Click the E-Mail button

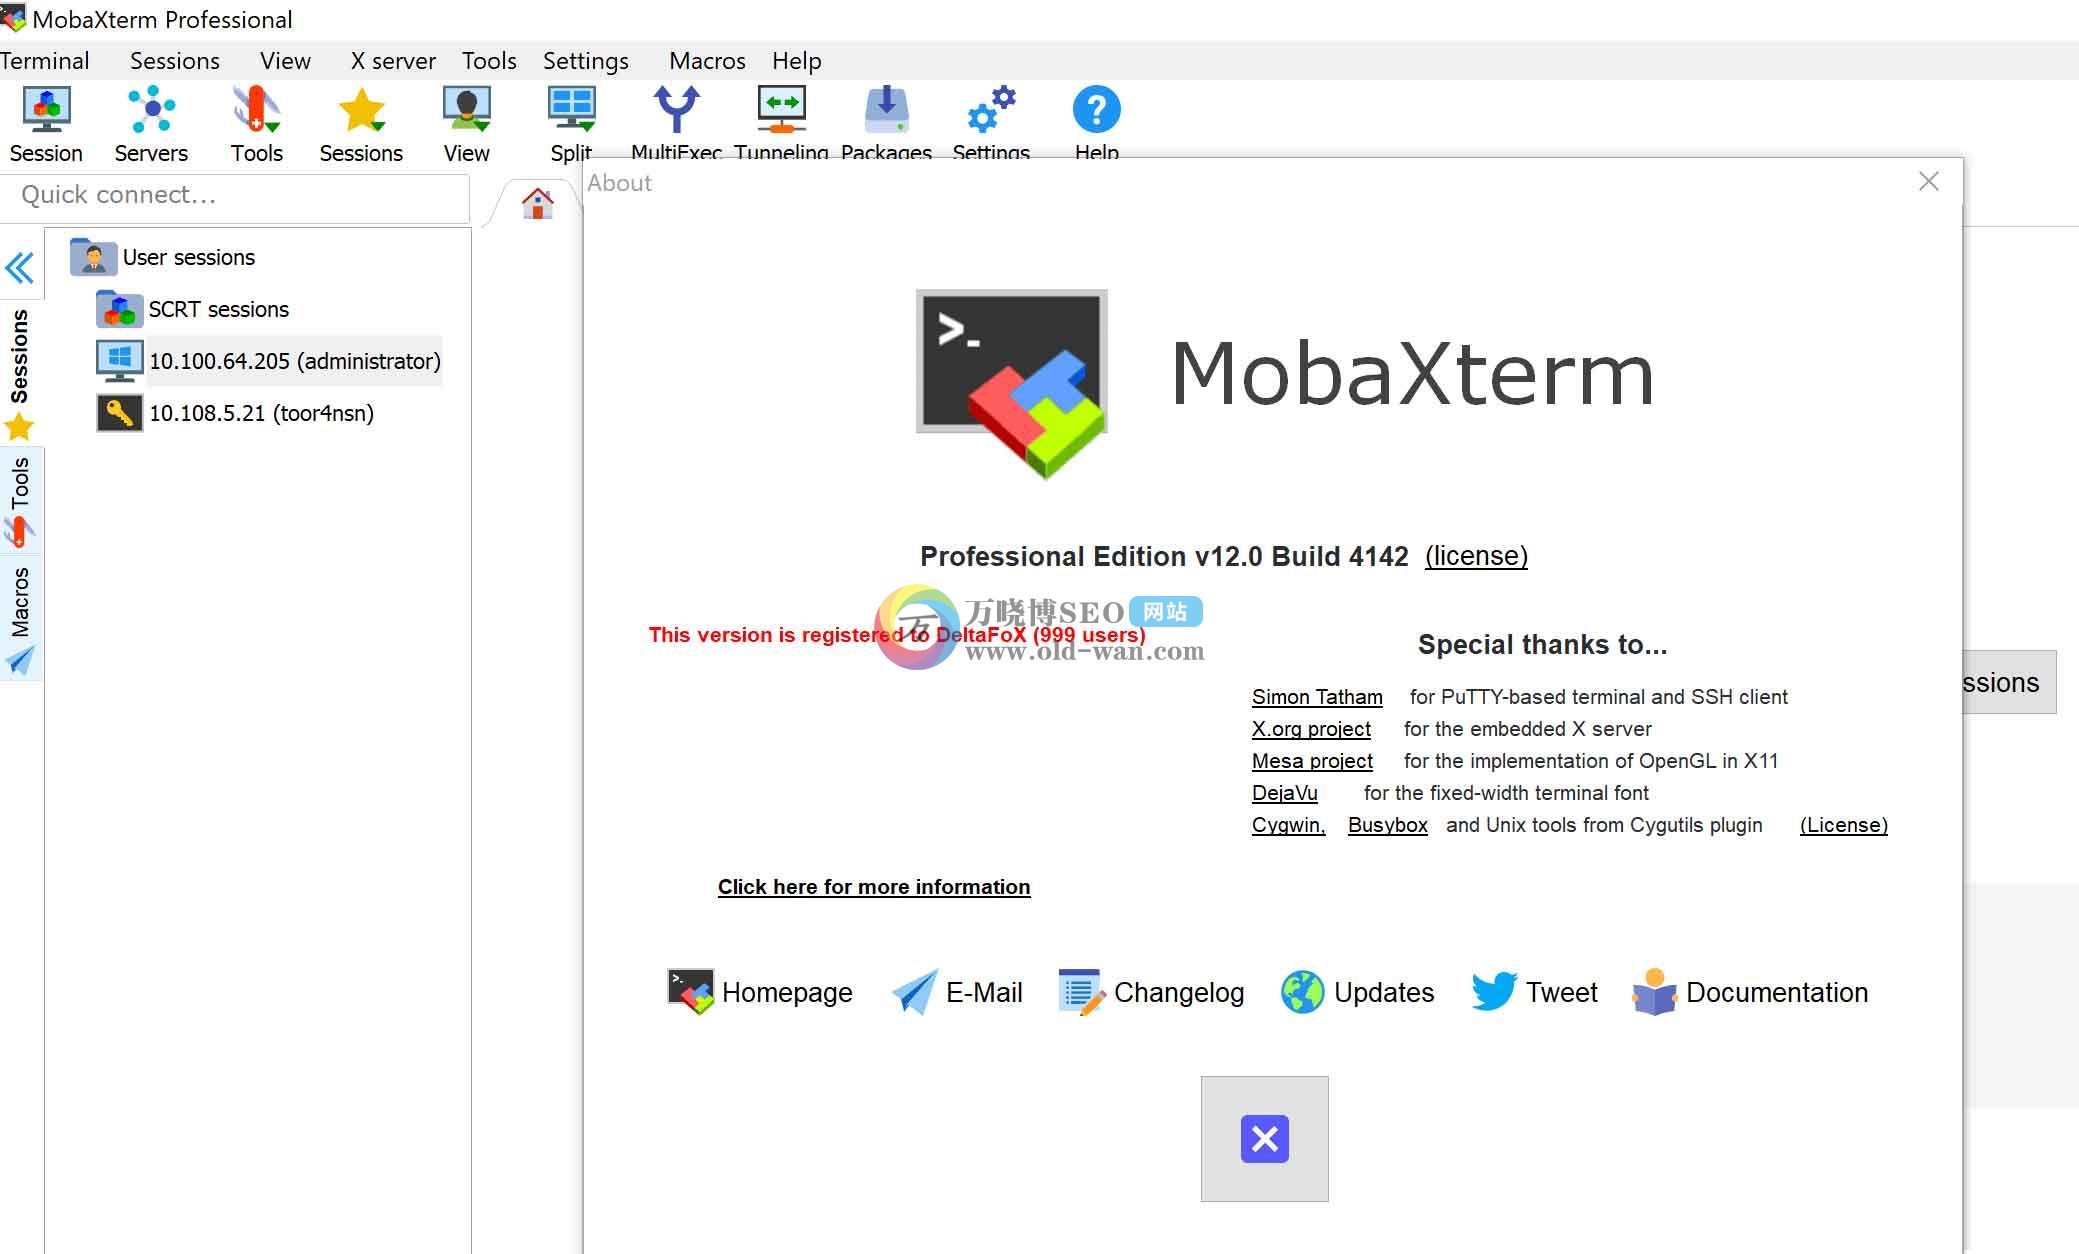pos(957,992)
